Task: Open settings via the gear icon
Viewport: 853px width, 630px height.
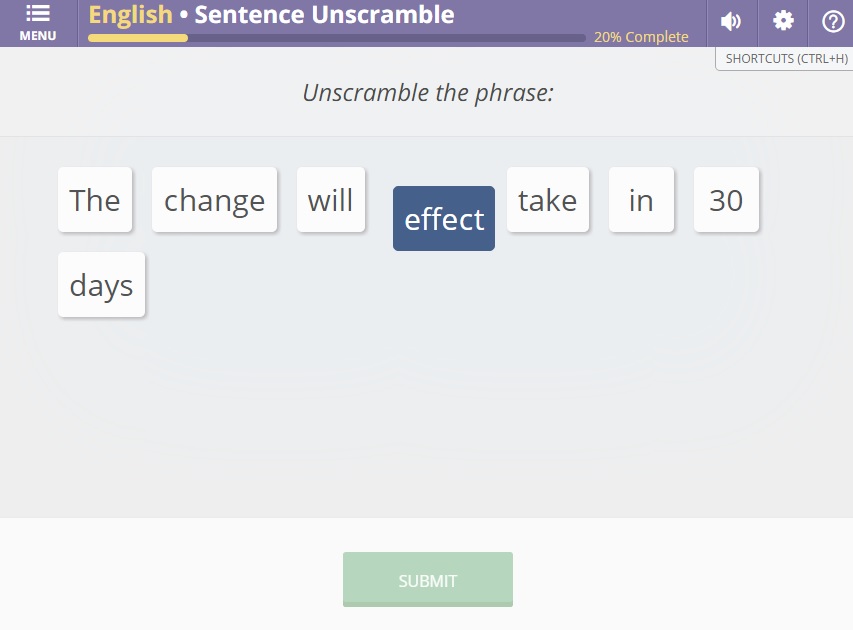Action: (x=783, y=22)
